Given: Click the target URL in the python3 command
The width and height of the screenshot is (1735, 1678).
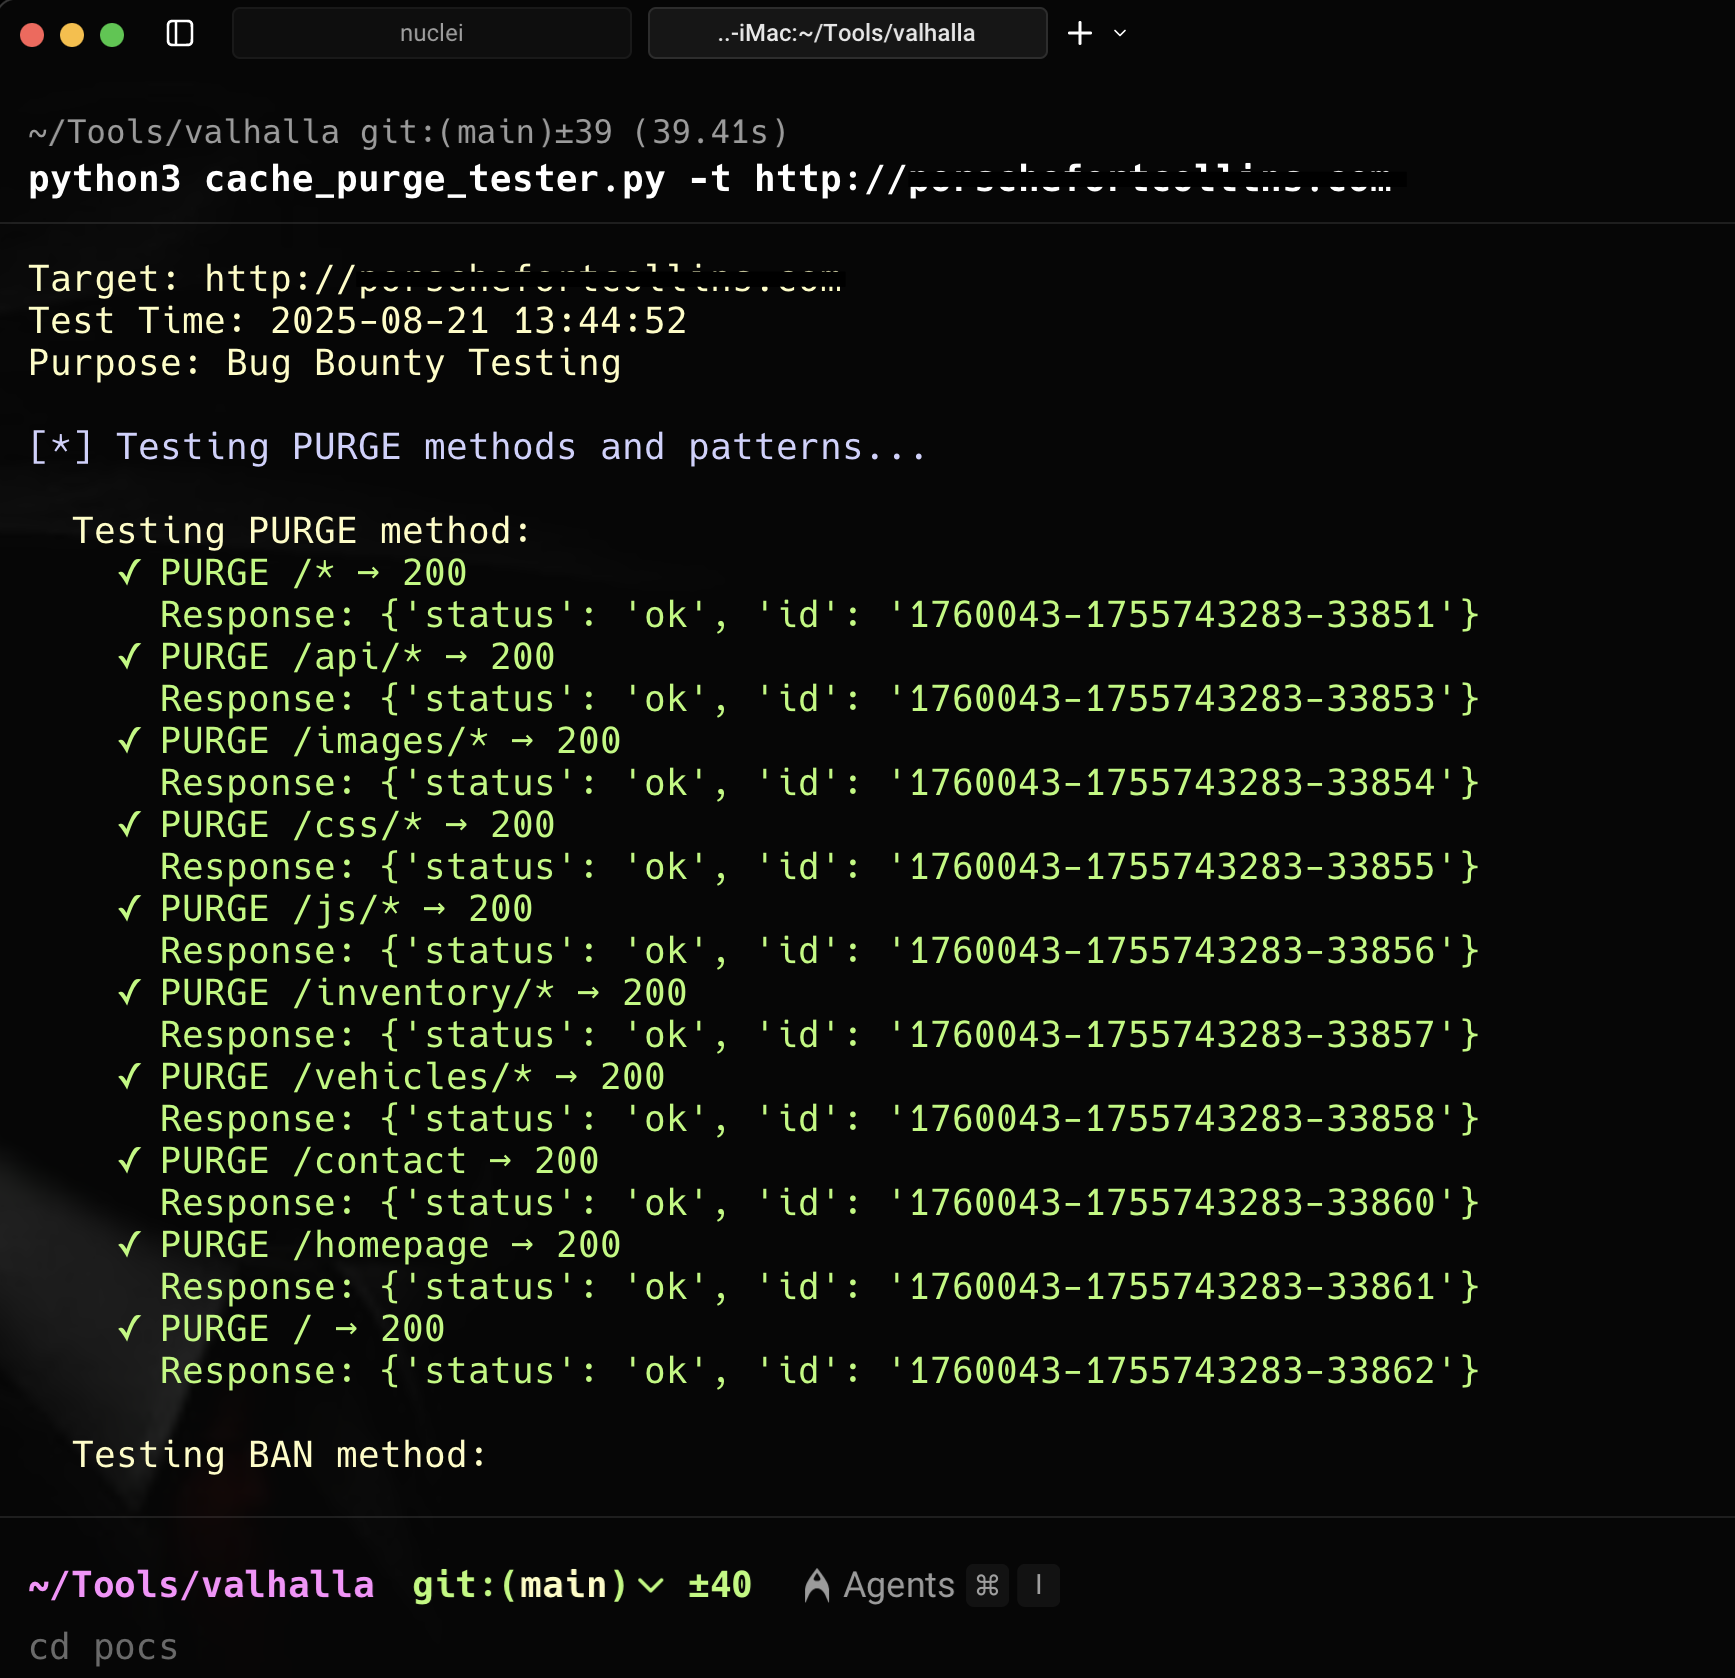Looking at the screenshot, I should point(1150,178).
